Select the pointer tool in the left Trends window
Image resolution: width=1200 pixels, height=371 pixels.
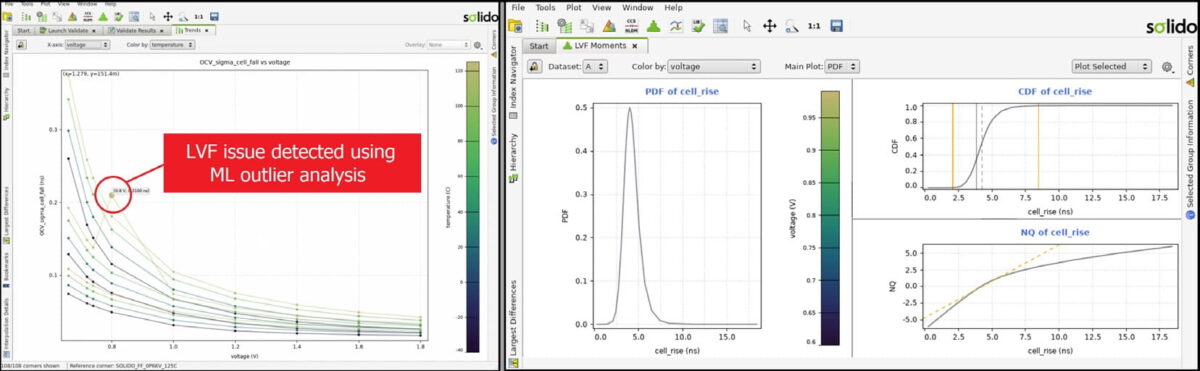152,17
